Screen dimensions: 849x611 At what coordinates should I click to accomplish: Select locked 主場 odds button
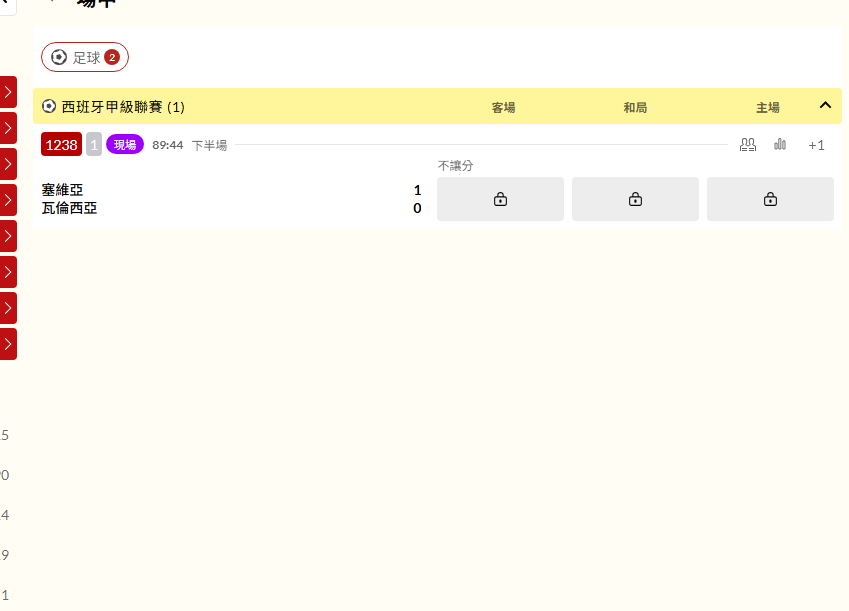point(770,199)
